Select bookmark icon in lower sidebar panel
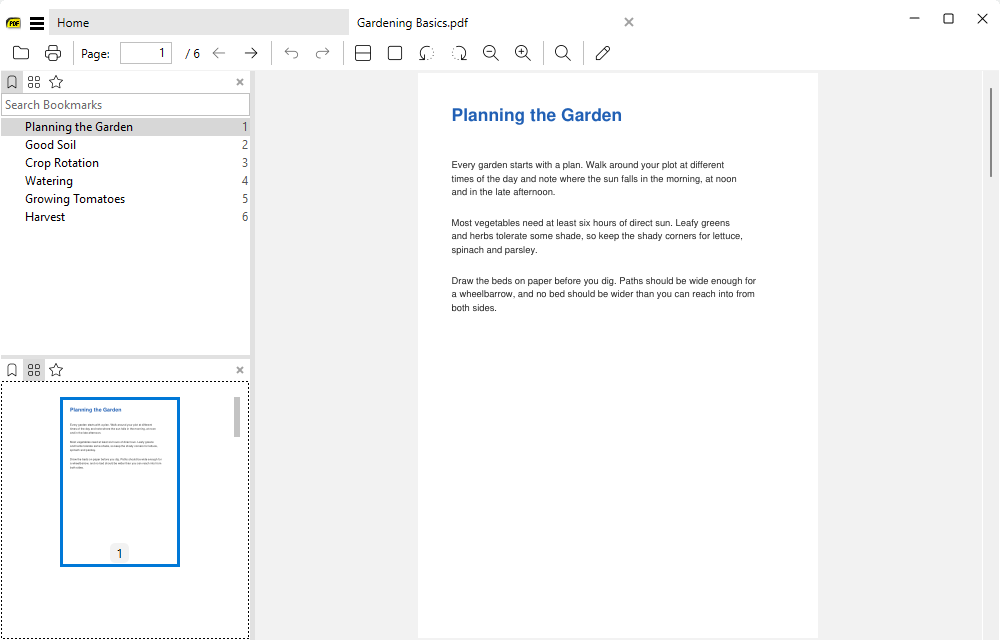Viewport: 1000px width, 641px height. coord(12,370)
